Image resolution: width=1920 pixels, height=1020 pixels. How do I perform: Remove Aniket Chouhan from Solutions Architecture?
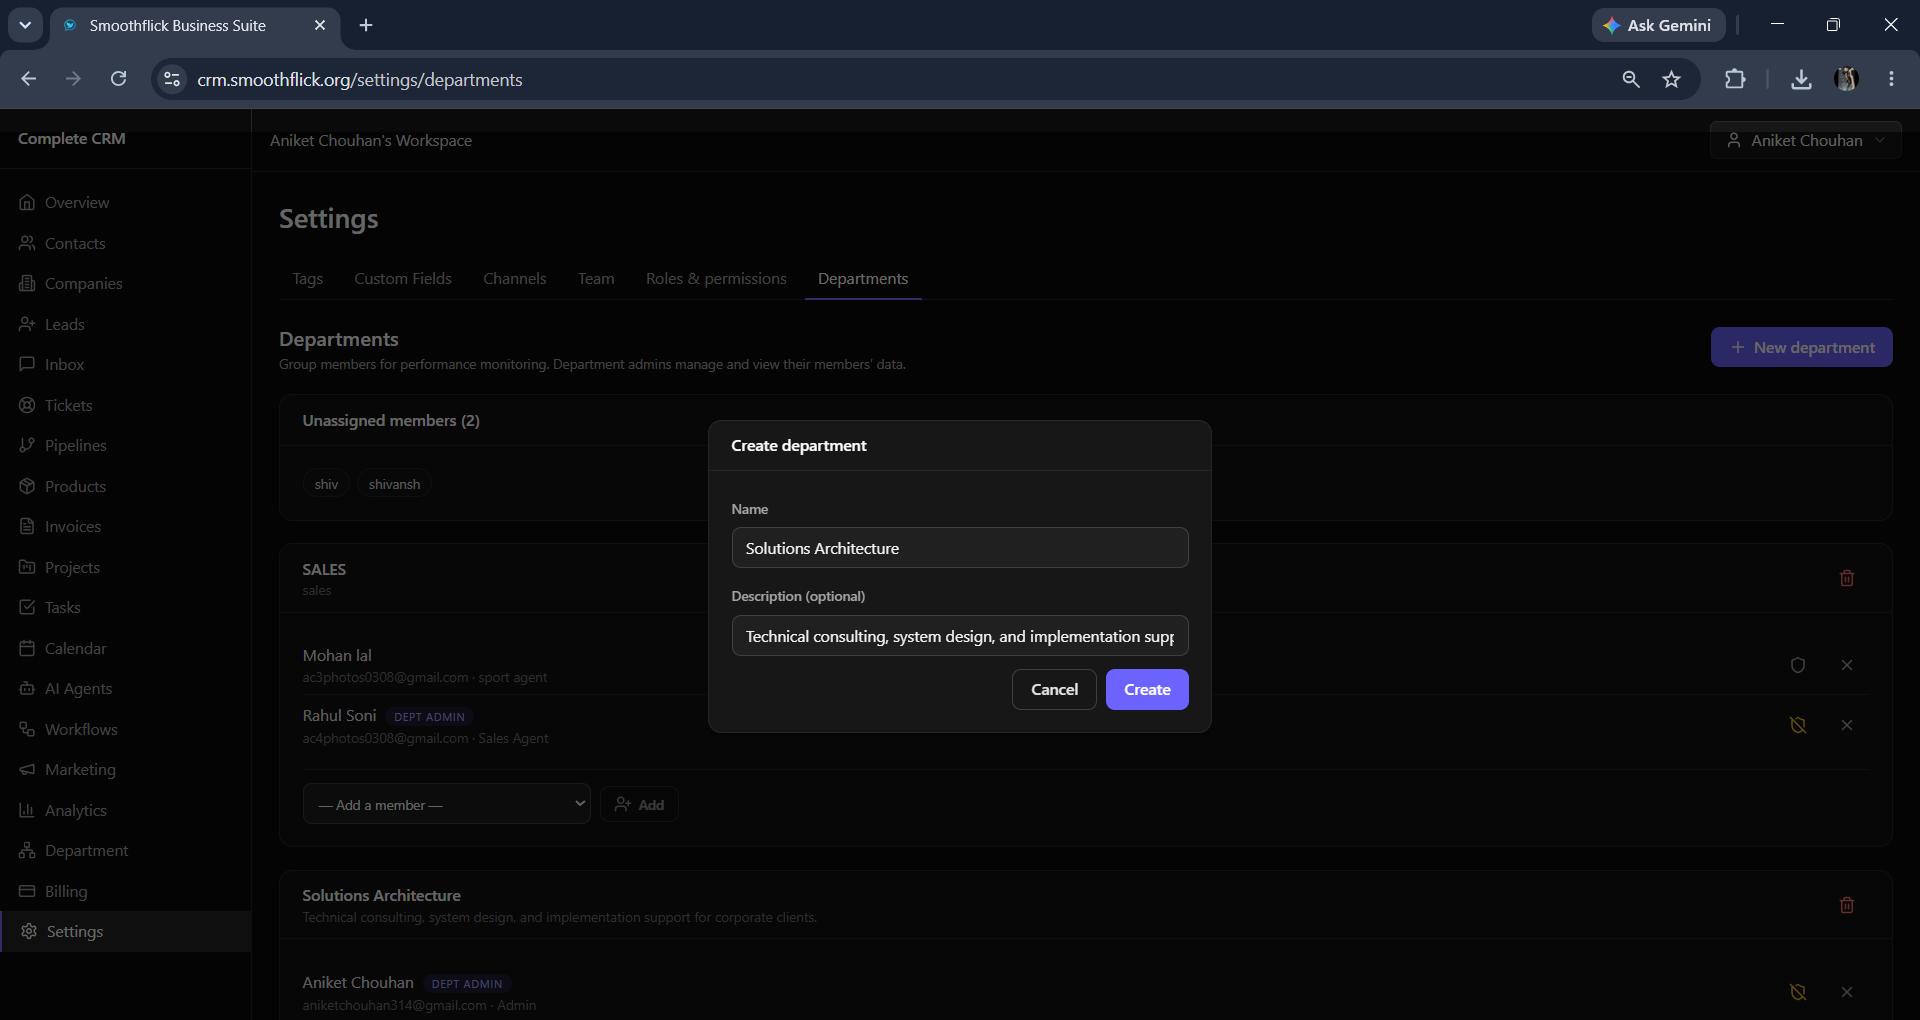coord(1847,992)
